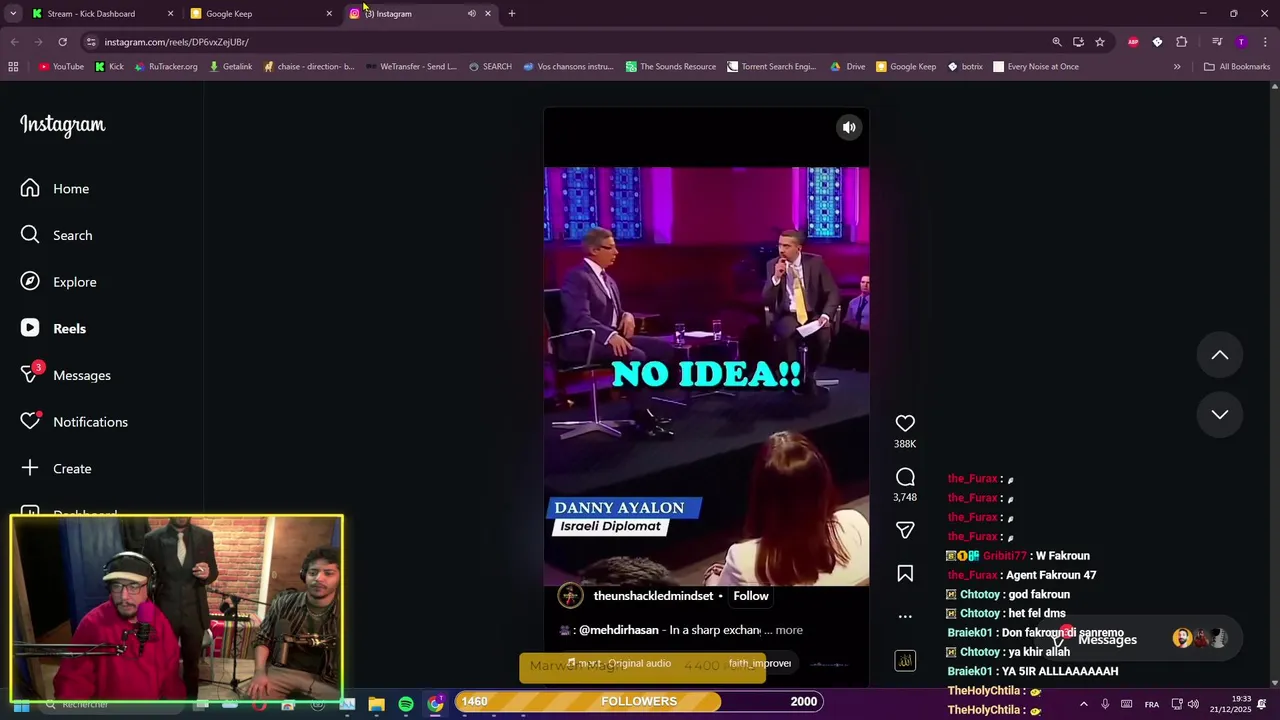Open the Drive bookmark
The width and height of the screenshot is (1280, 720).
point(848,67)
